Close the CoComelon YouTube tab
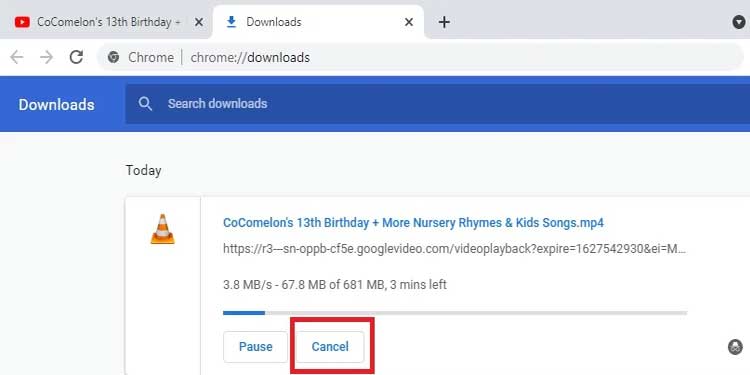750x375 pixels. click(199, 22)
